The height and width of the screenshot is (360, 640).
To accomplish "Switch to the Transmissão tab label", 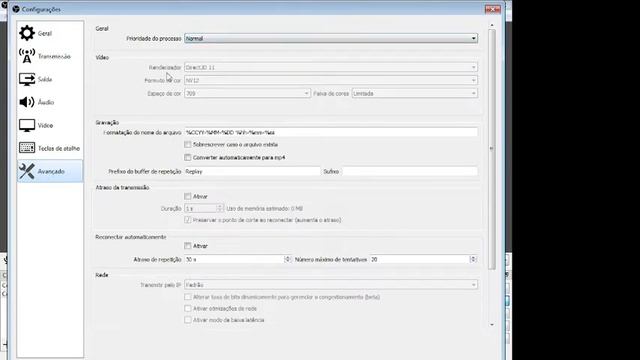I will (x=54, y=56).
